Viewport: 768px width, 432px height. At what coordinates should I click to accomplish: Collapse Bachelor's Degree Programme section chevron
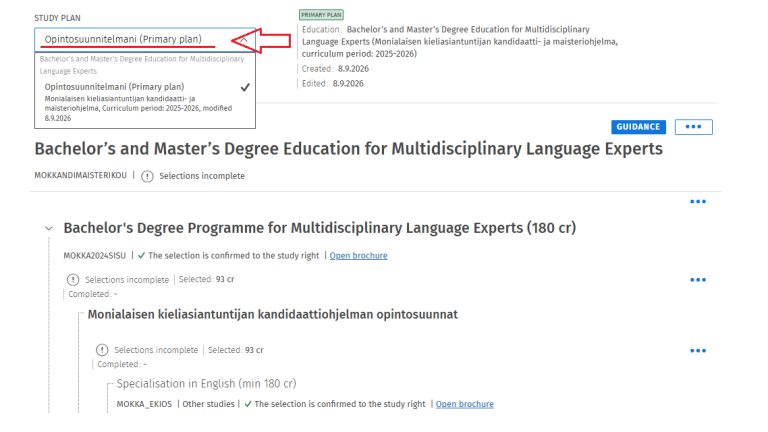coord(48,228)
